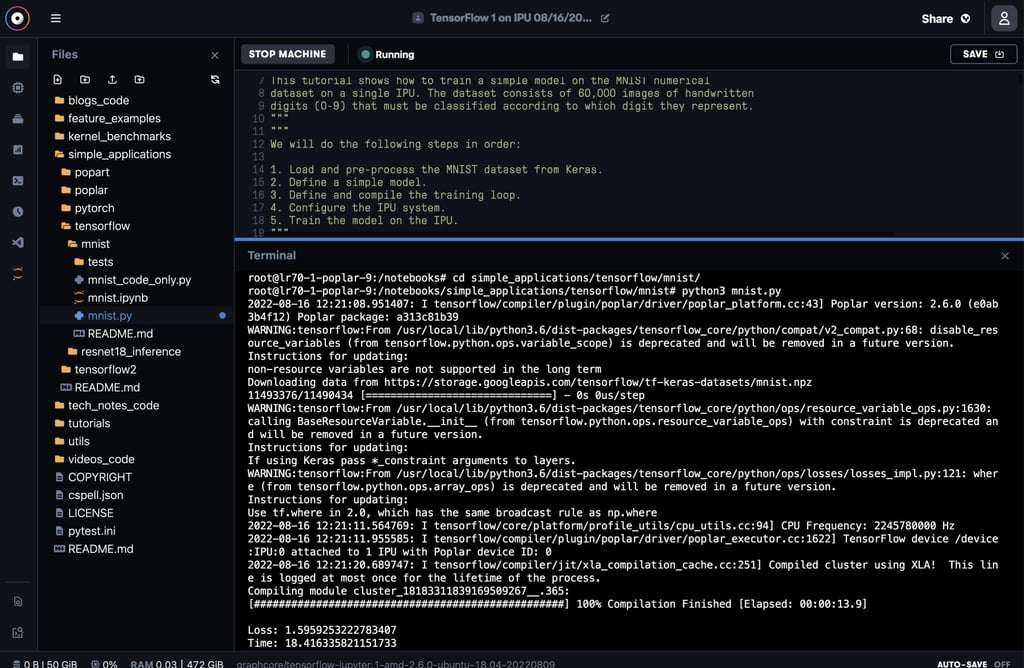The image size is (1024, 668).
Task: Open the LICENSE file
Action: pyautogui.click(x=84, y=513)
